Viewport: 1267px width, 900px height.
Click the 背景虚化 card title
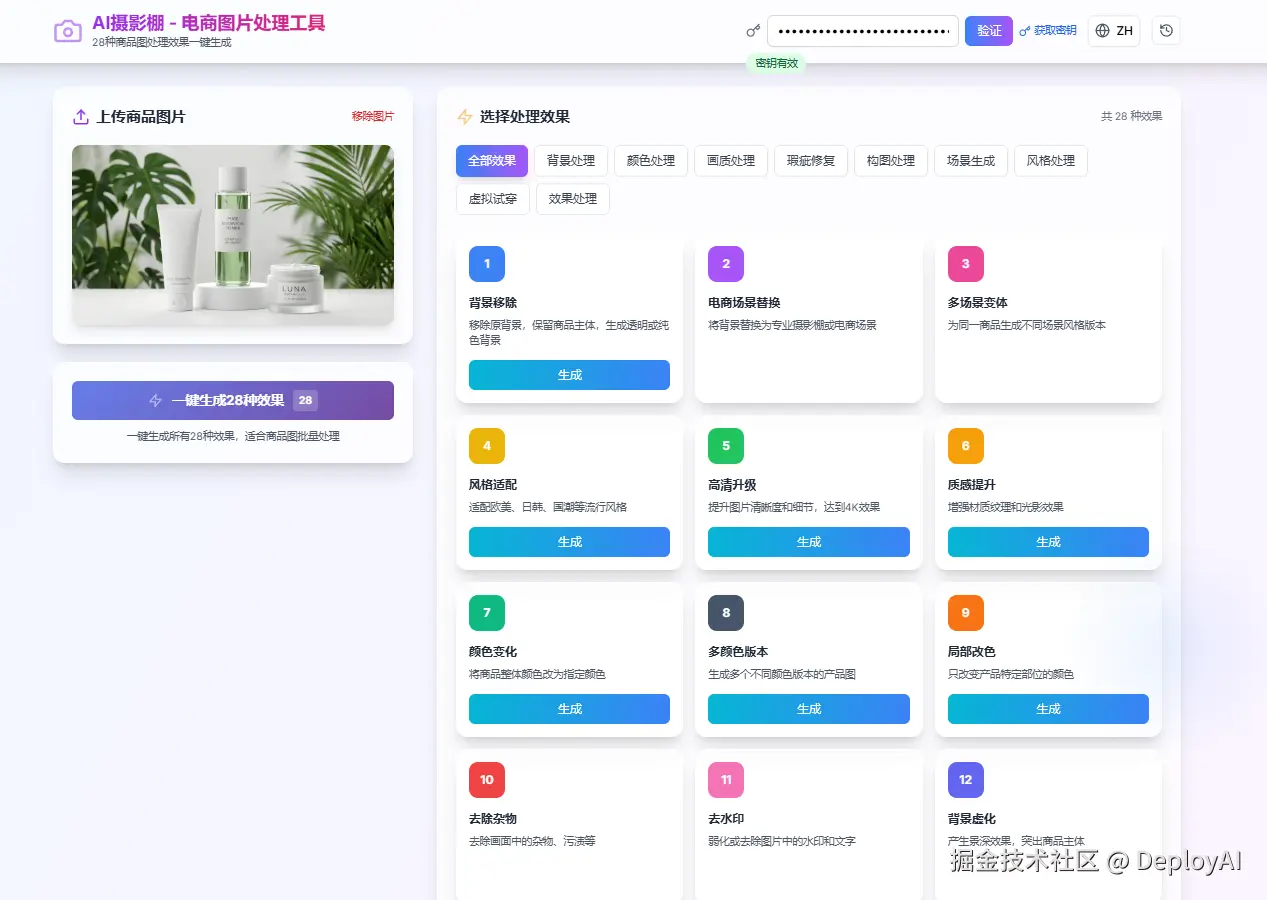(x=972, y=819)
